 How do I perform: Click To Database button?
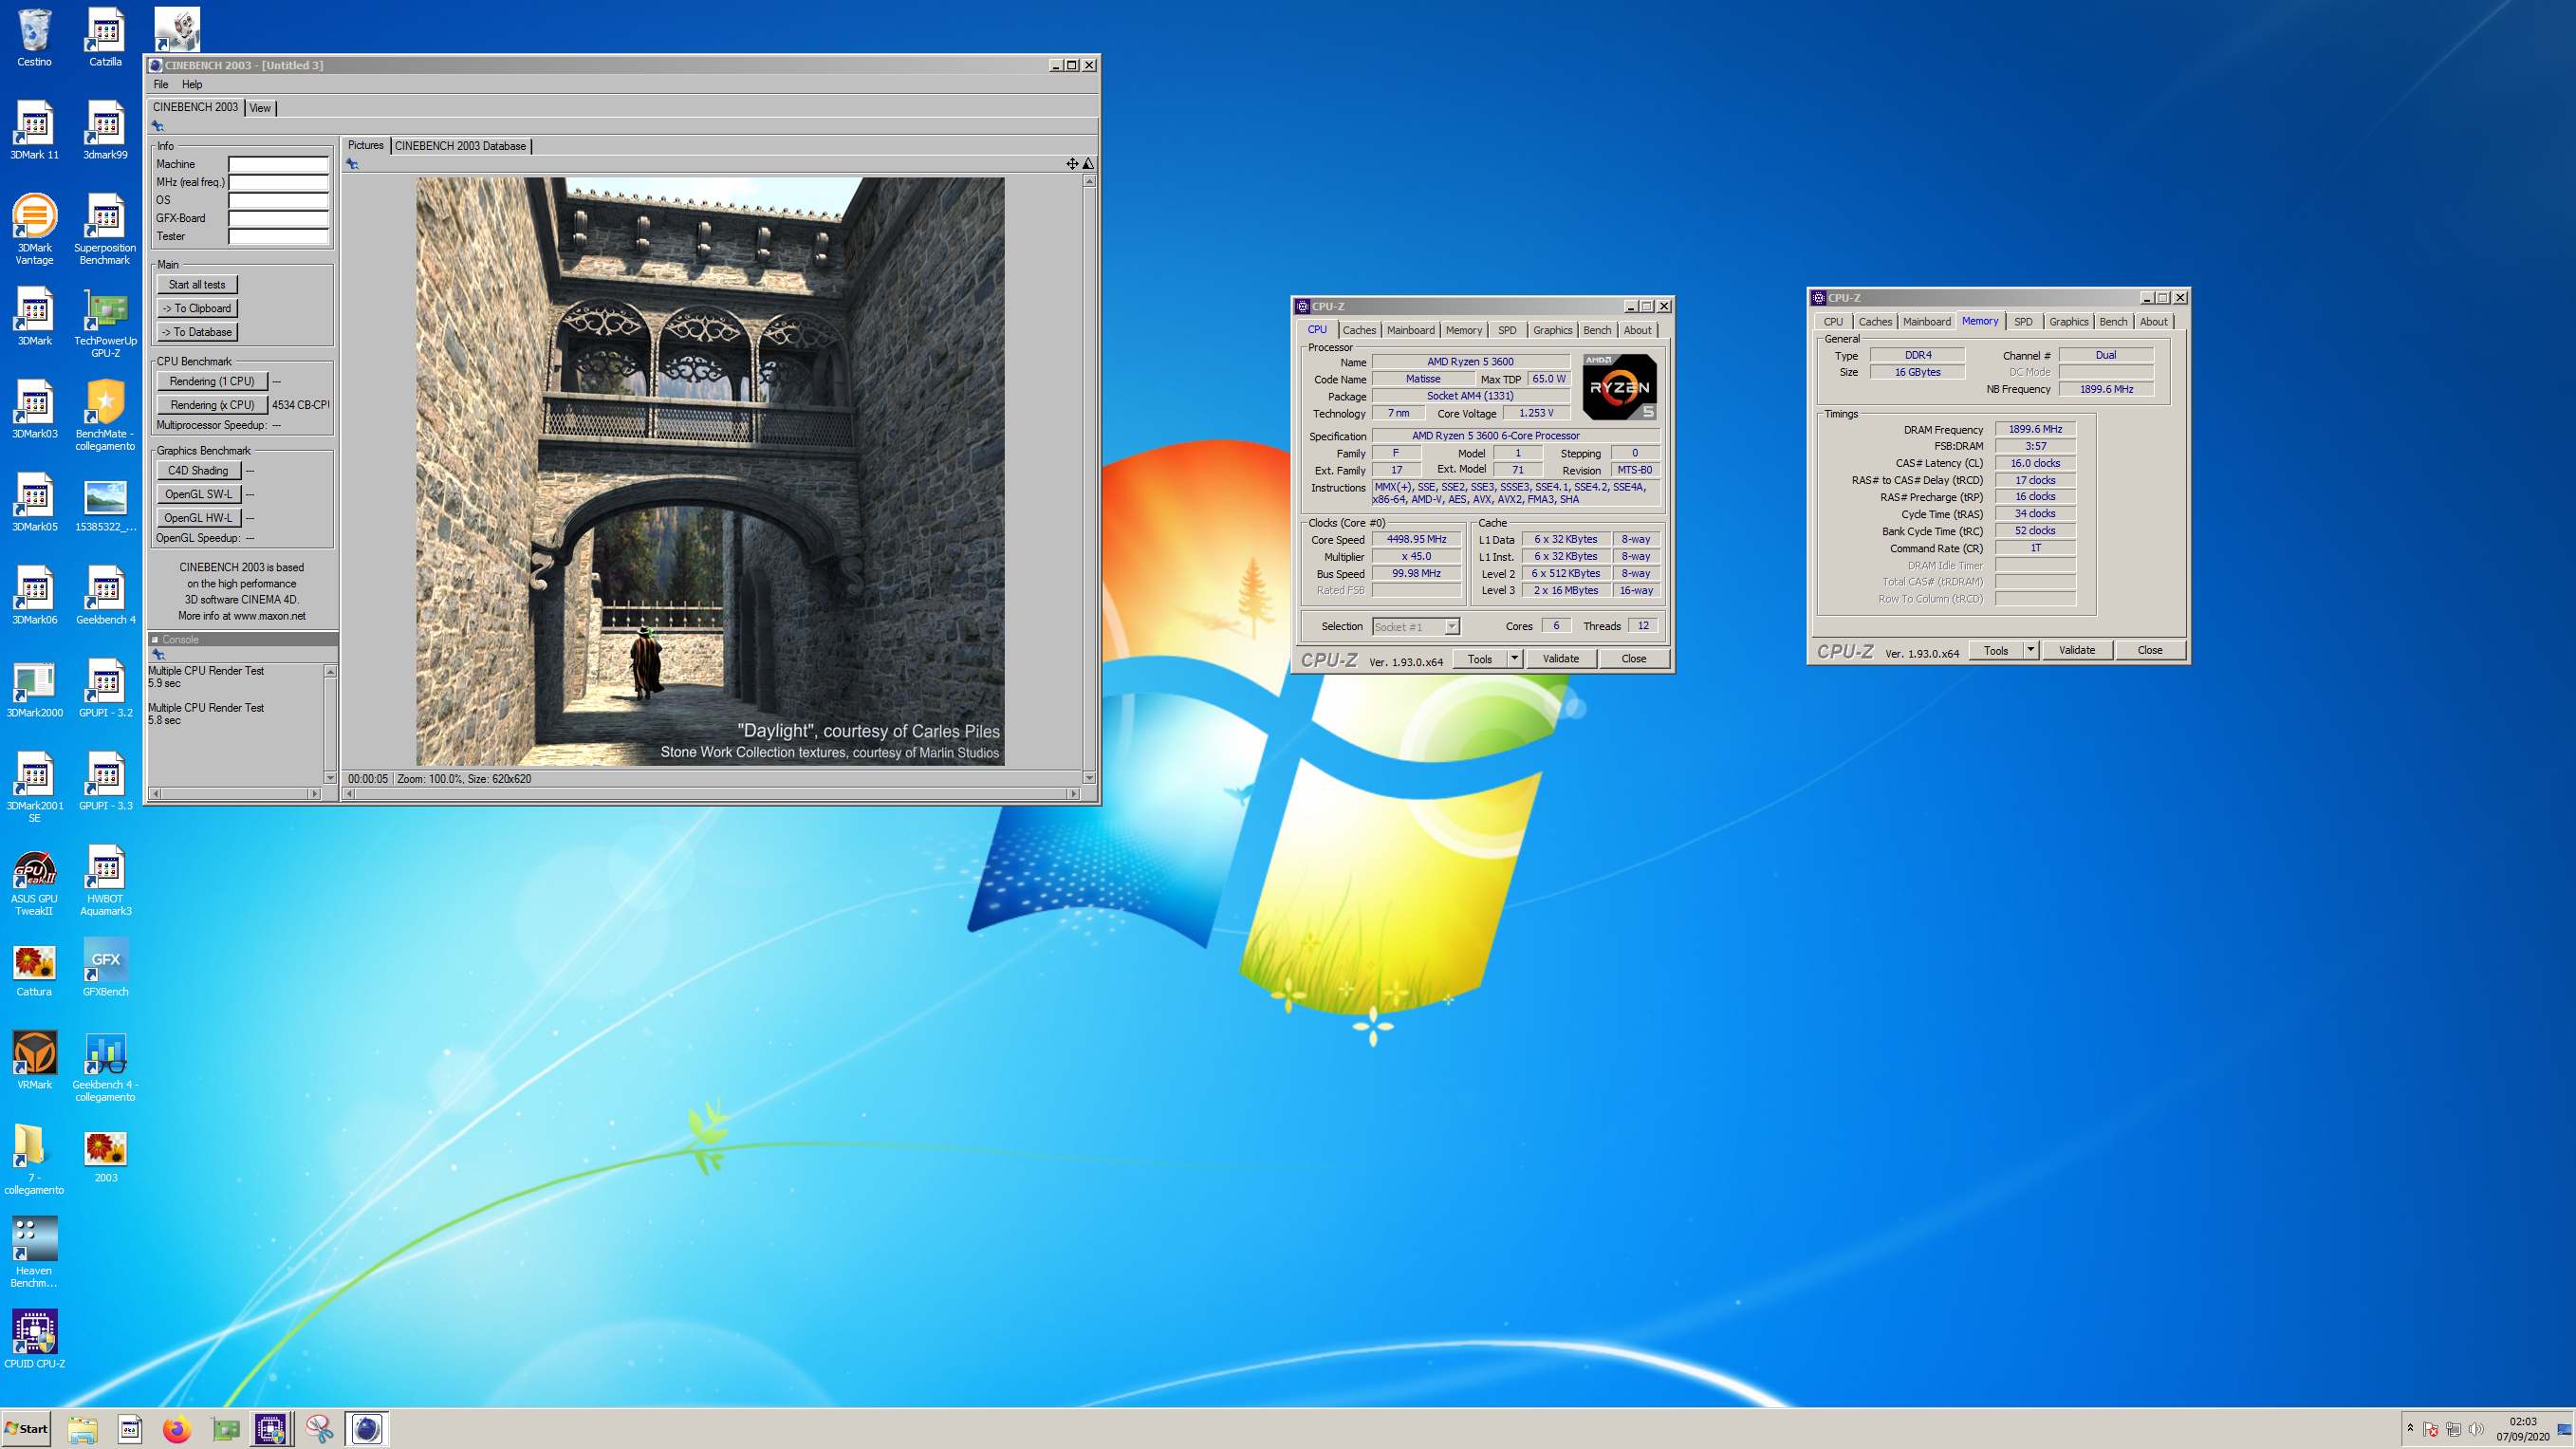(x=197, y=332)
